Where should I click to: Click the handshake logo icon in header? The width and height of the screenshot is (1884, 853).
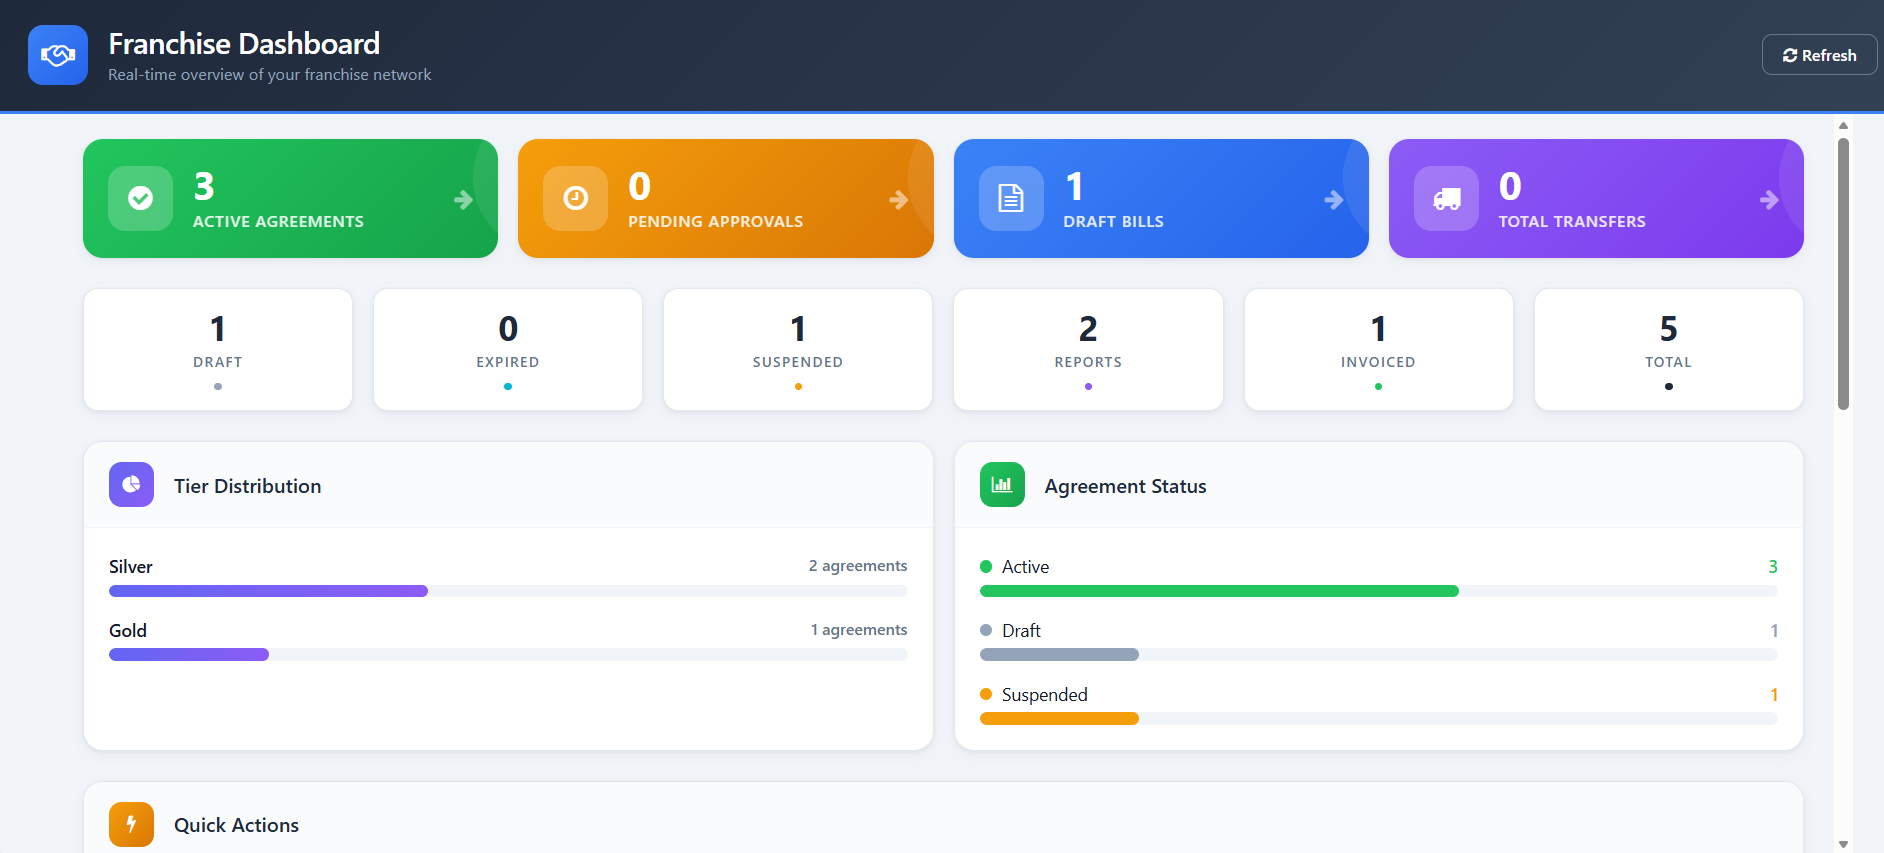58,55
